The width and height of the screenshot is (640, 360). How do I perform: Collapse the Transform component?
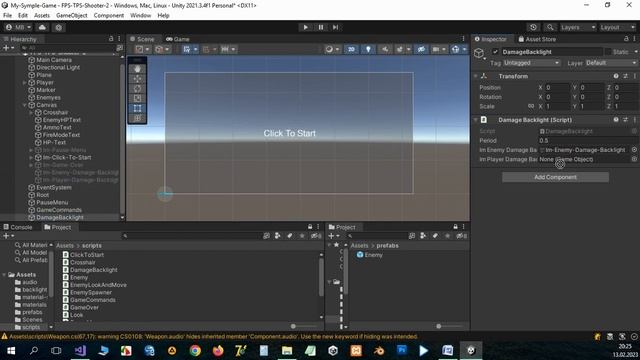pyautogui.click(x=476, y=76)
